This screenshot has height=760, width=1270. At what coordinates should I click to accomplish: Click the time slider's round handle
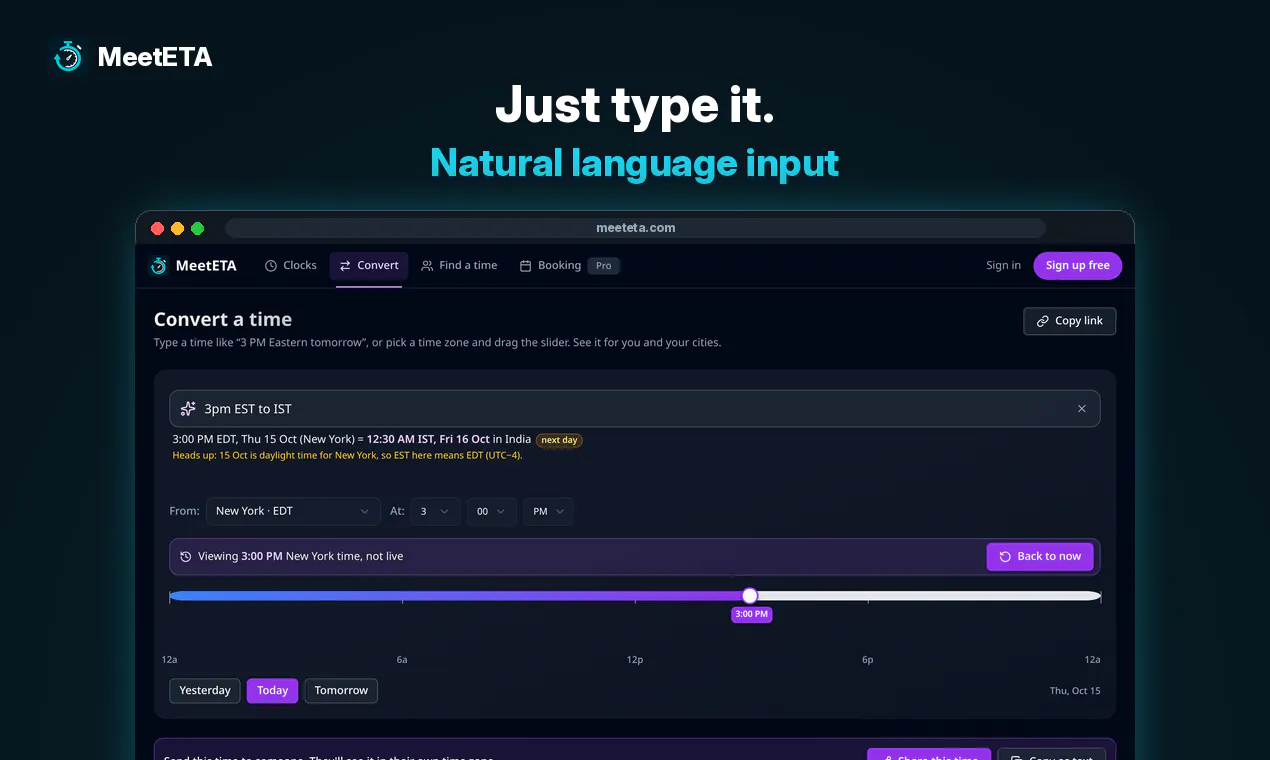coord(750,596)
